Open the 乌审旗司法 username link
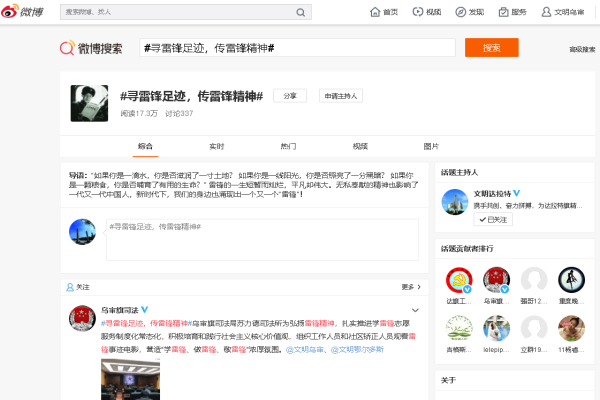600x400 pixels. pyautogui.click(x=119, y=310)
